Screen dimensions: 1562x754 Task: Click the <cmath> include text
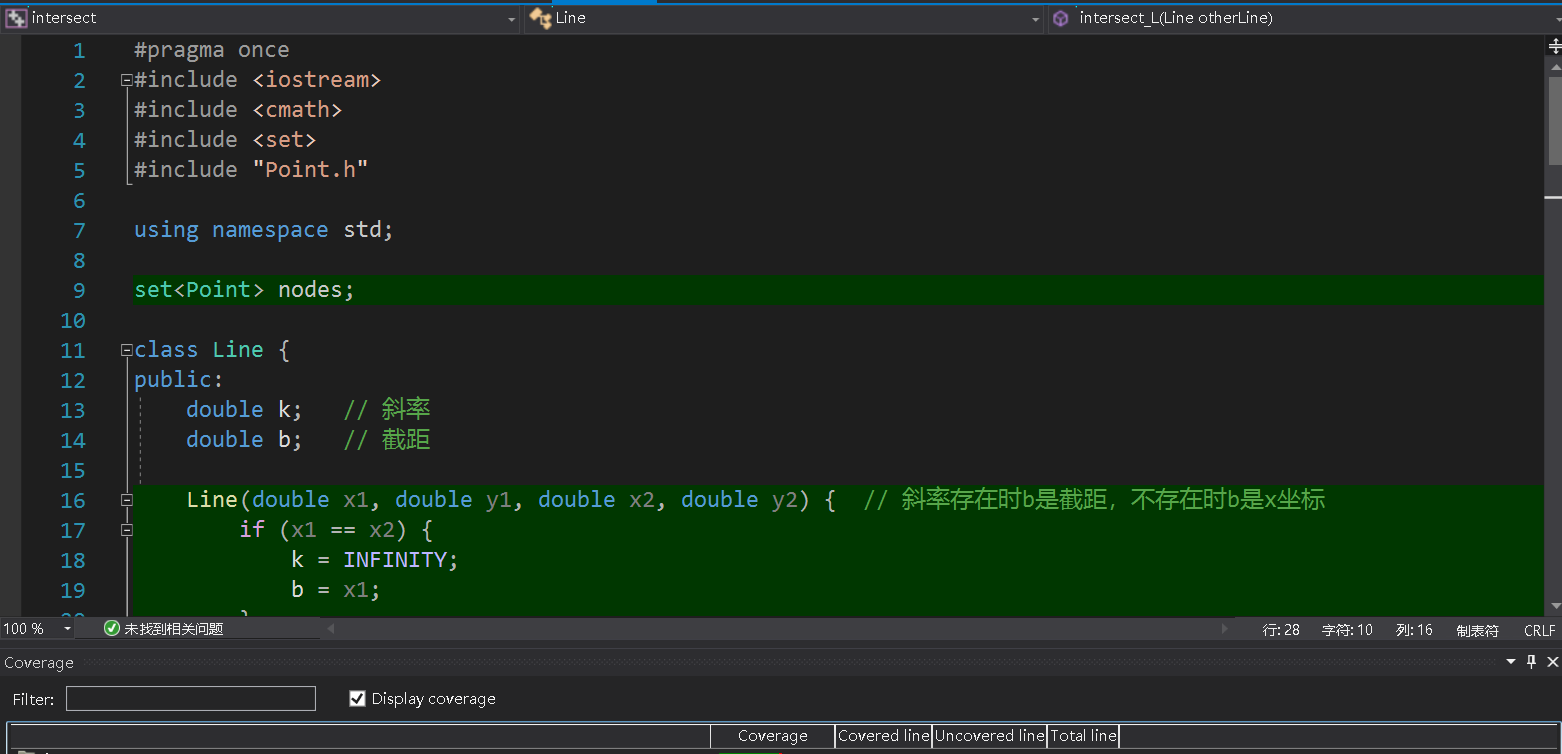coord(297,110)
